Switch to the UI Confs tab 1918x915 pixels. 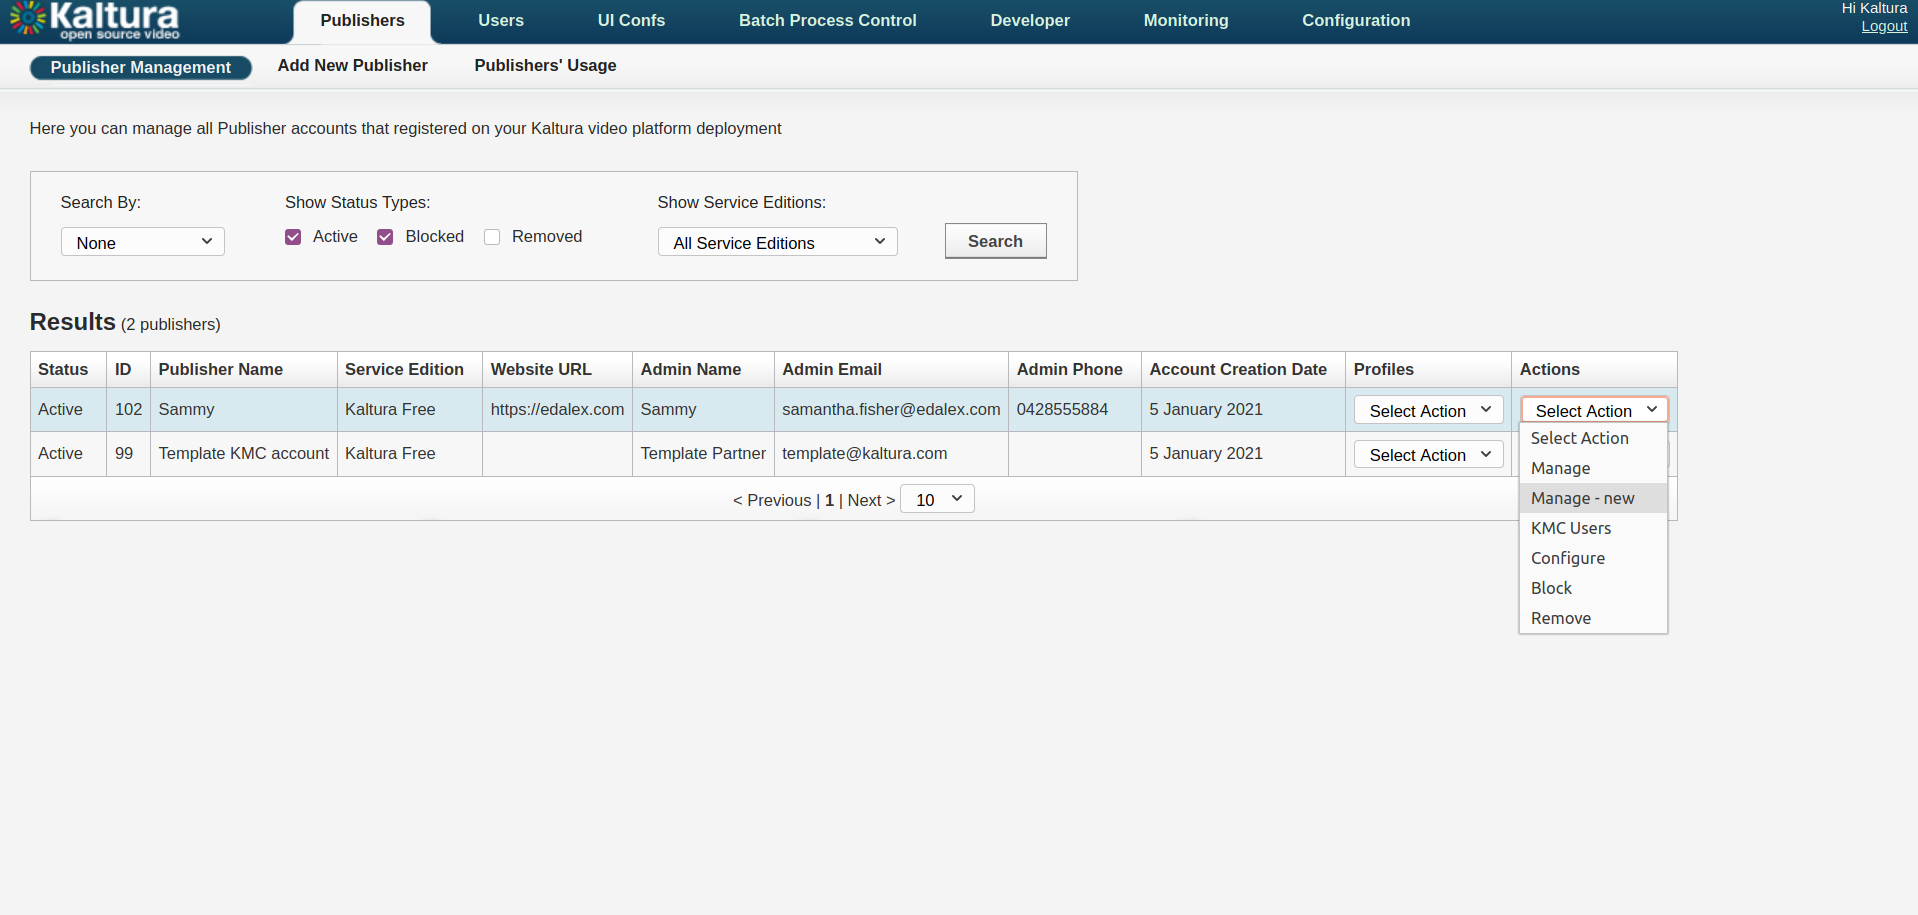click(x=631, y=21)
